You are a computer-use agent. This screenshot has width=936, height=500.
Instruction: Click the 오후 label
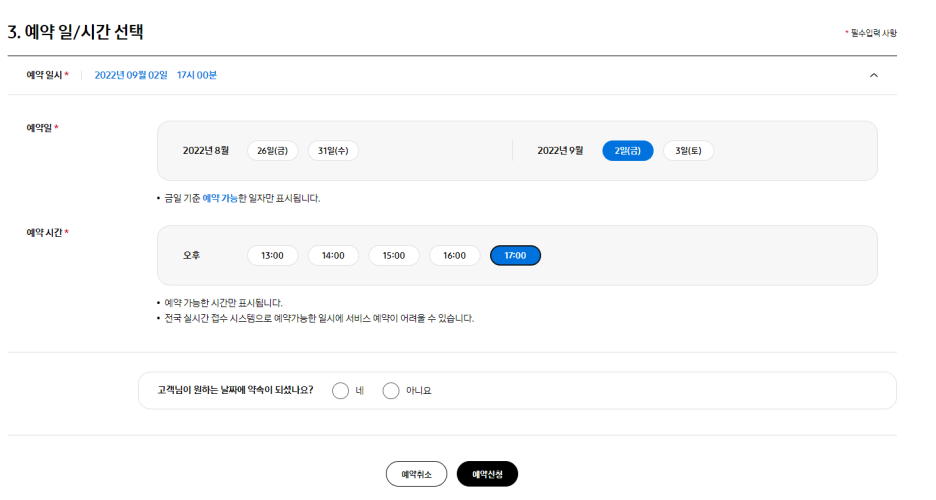pos(192,255)
